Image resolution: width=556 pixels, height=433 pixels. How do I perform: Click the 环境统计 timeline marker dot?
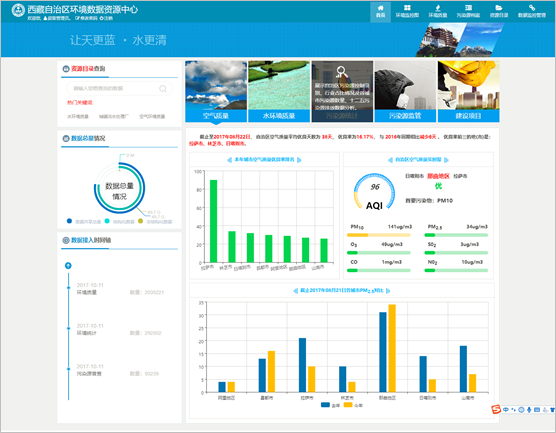(x=68, y=328)
